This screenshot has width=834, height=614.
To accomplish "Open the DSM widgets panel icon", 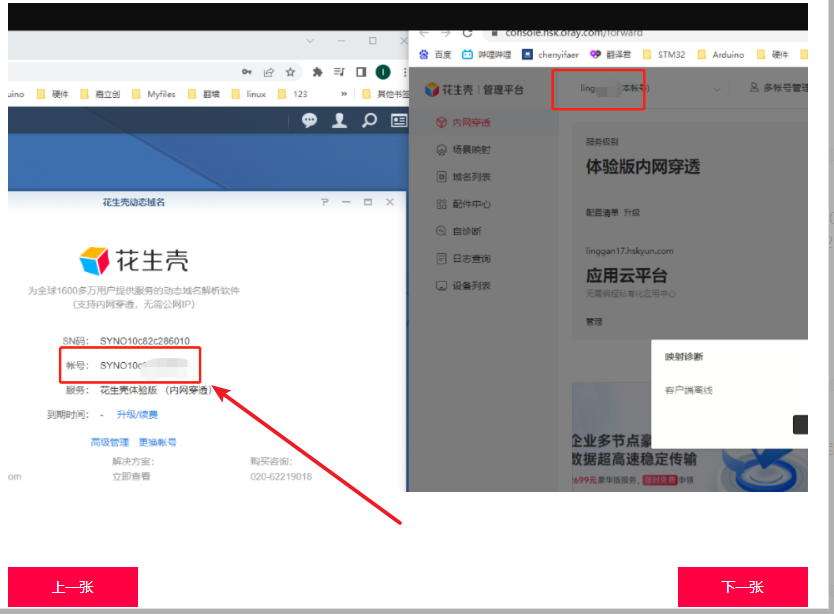I will [x=399, y=121].
